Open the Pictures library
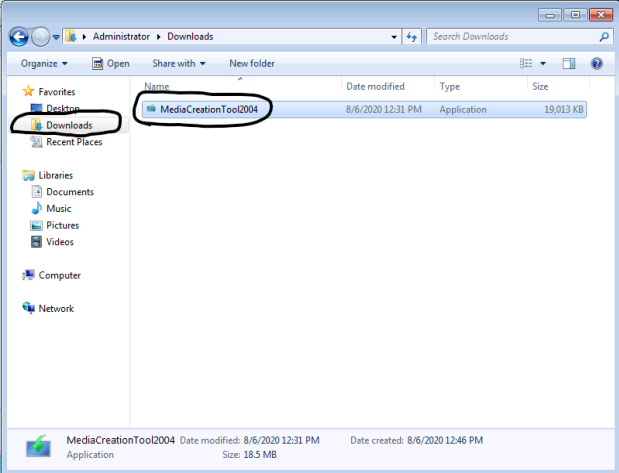Image resolution: width=619 pixels, height=473 pixels. [x=62, y=225]
